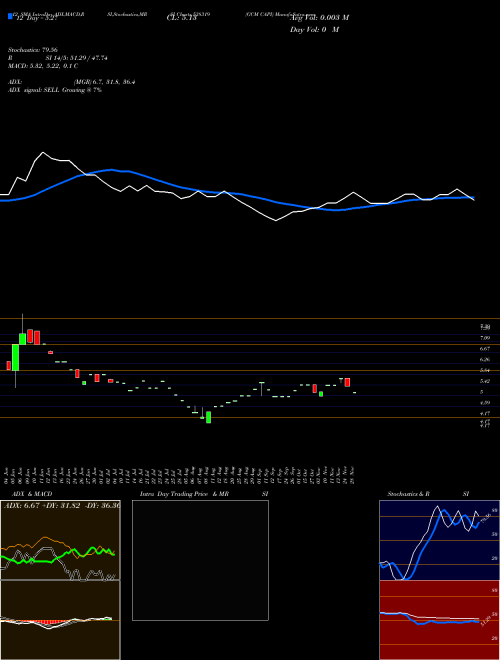Click the lowest green candlestick in August
The height and width of the screenshot is (660, 500).
(208, 417)
